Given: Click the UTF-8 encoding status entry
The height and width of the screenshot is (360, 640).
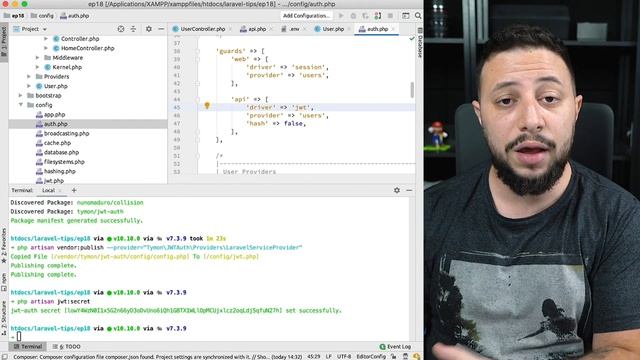Looking at the screenshot, I should coord(344,356).
